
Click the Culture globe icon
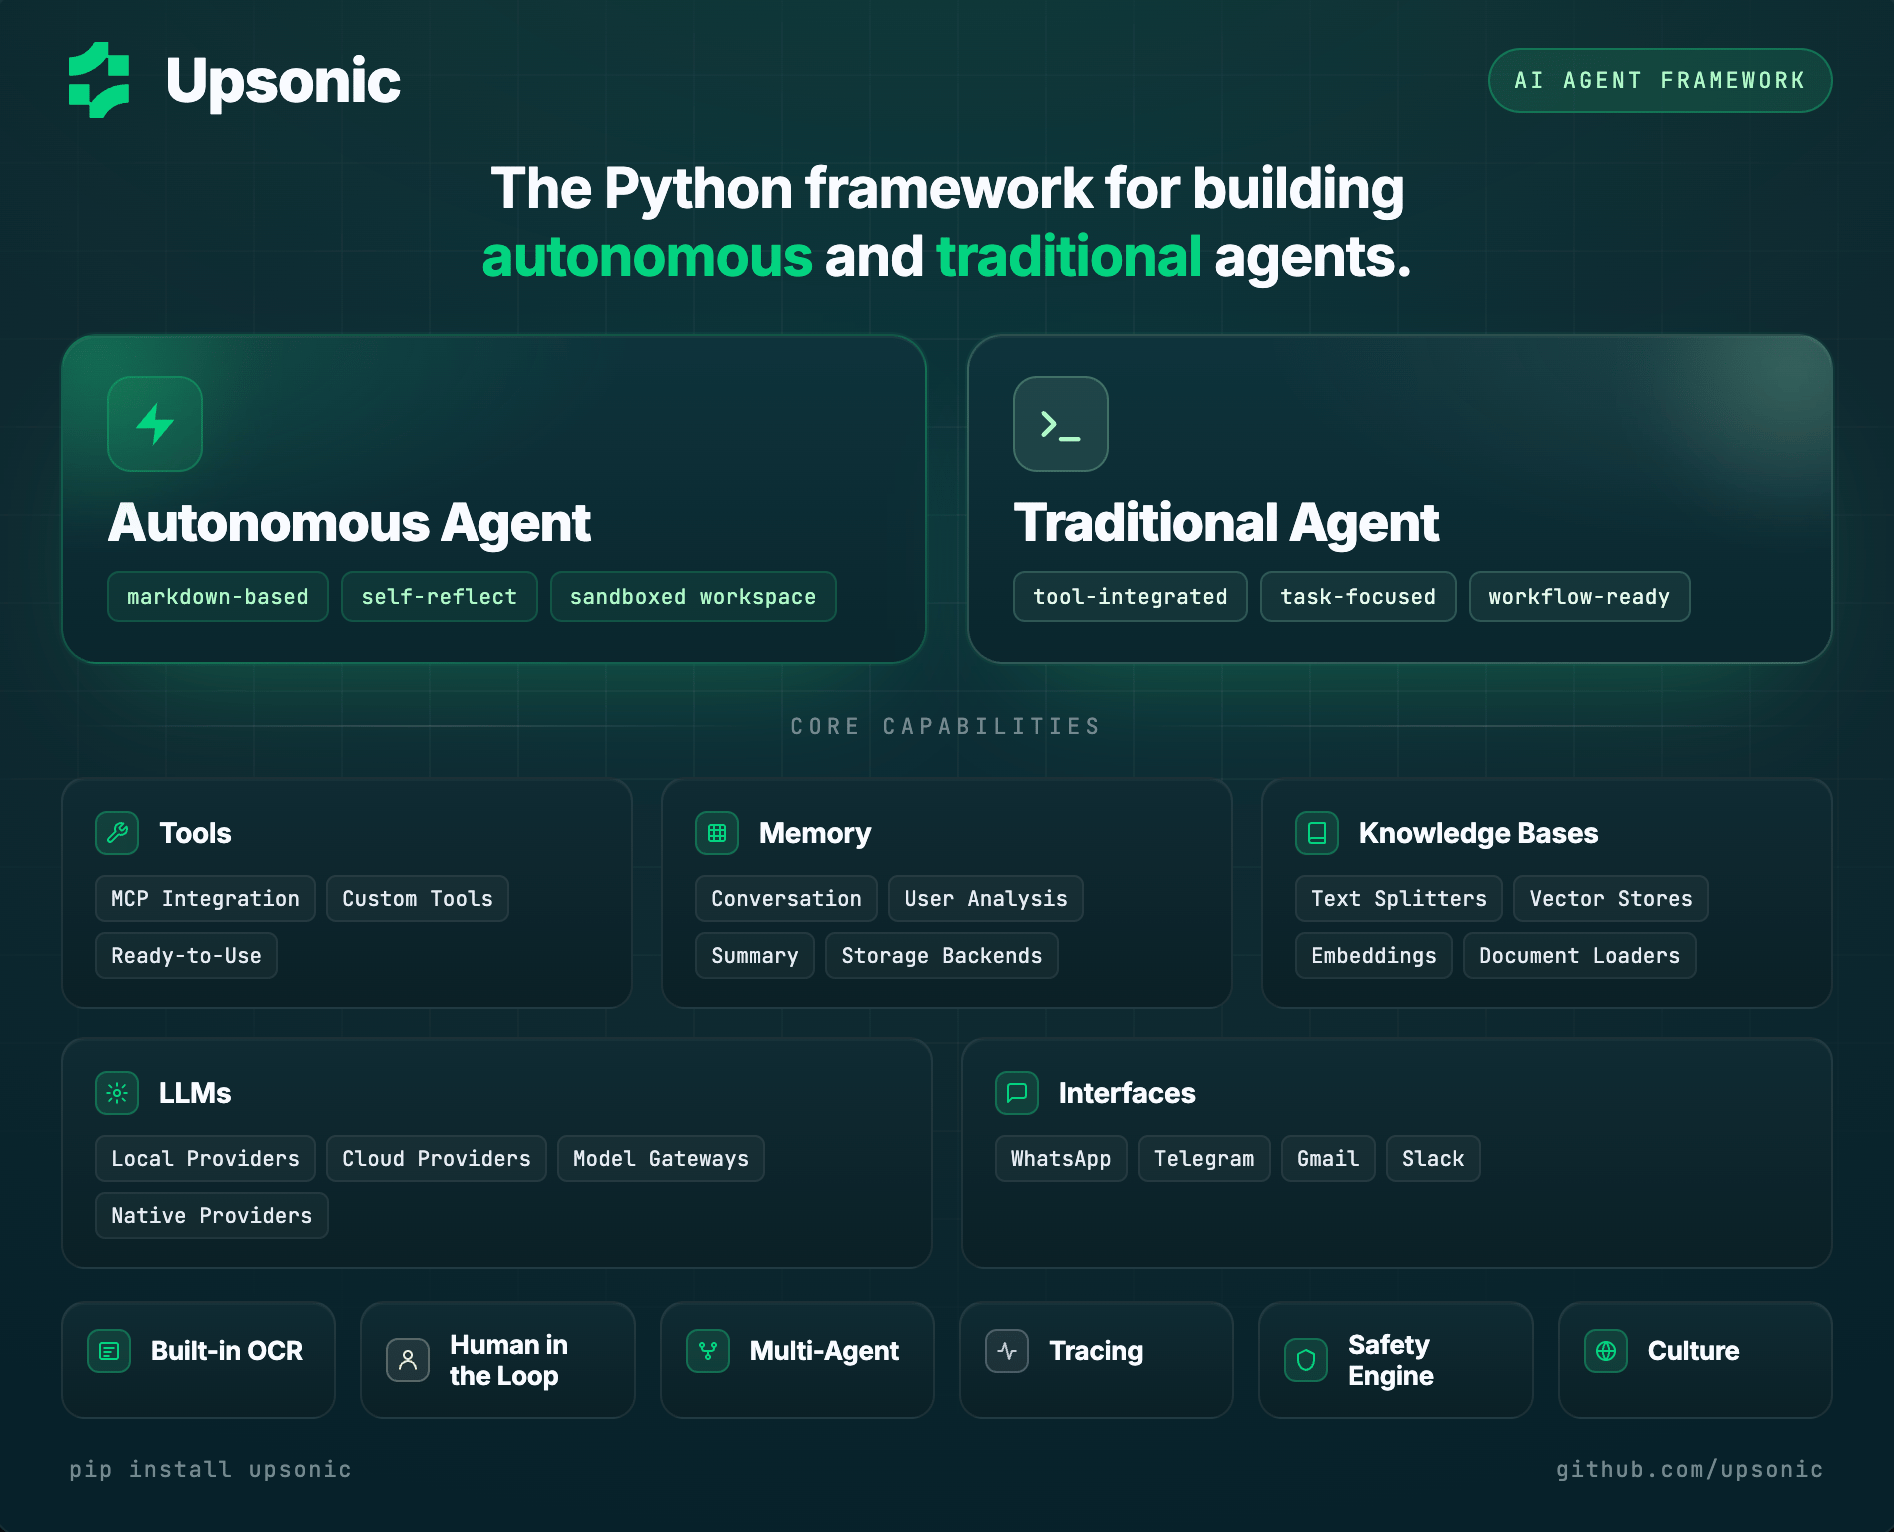tap(1606, 1351)
